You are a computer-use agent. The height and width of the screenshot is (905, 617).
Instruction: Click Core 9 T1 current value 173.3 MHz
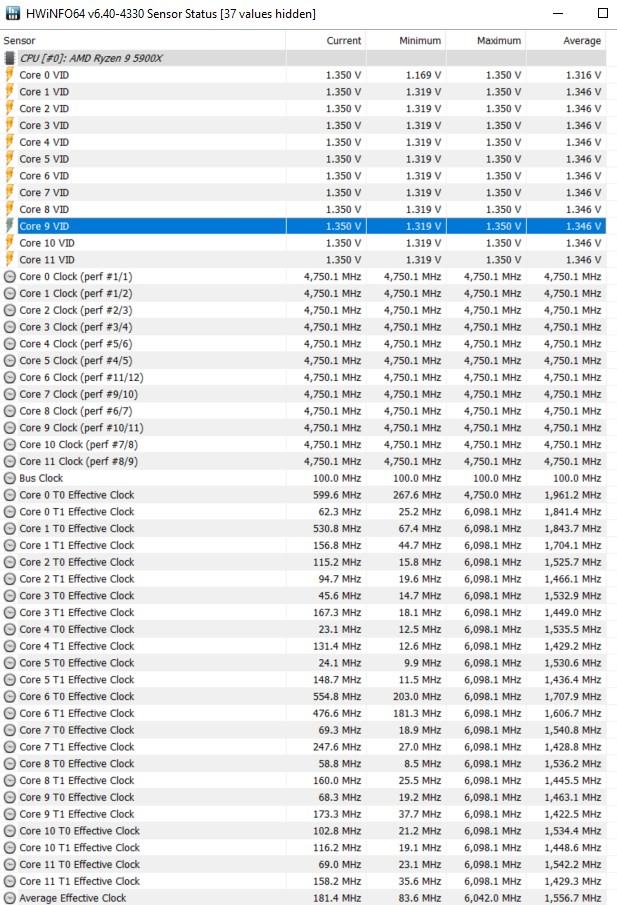click(x=337, y=814)
